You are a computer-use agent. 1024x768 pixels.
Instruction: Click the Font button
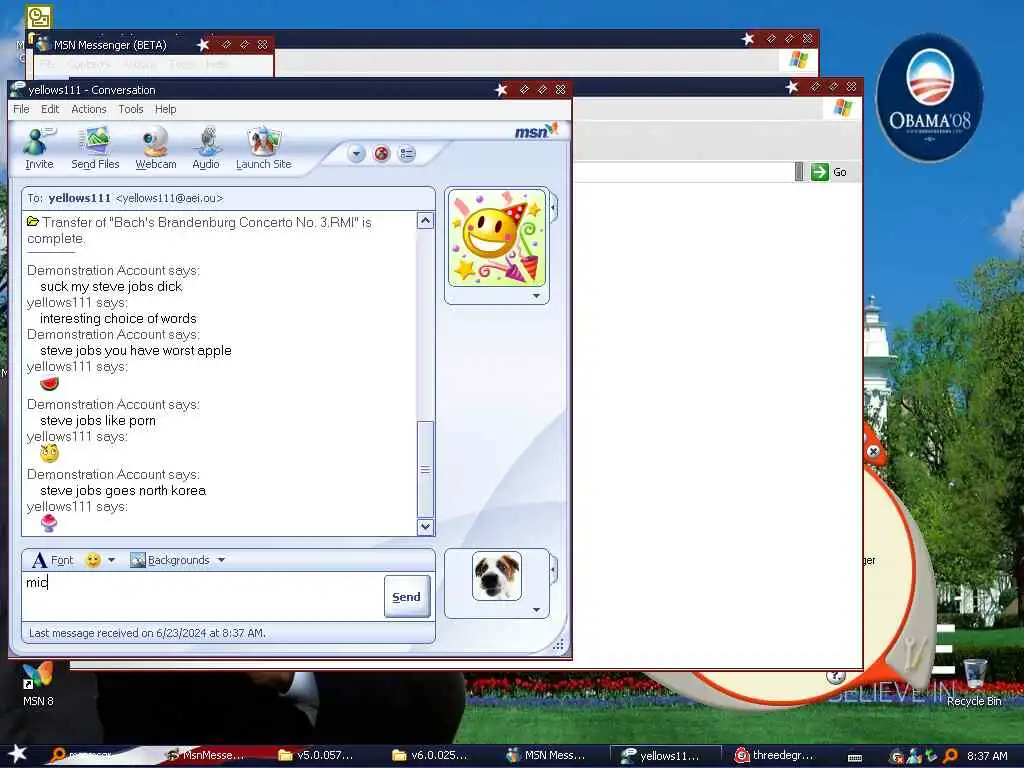[x=53, y=560]
